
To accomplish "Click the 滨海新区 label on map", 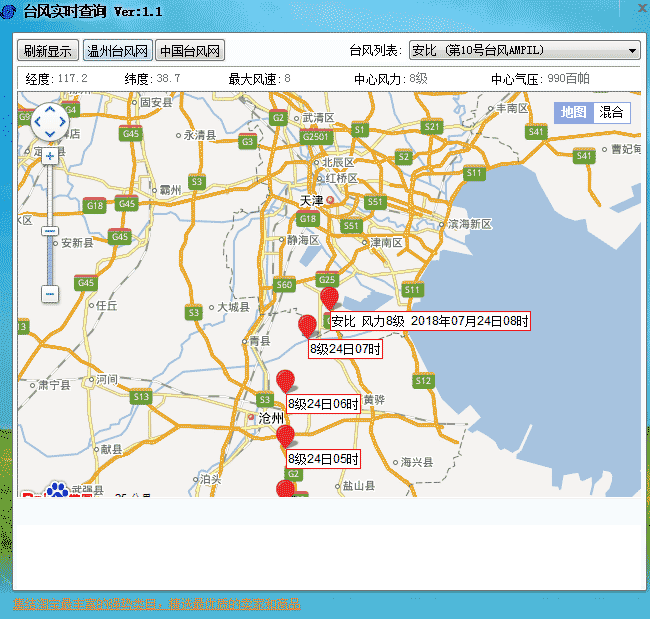I will [470, 224].
